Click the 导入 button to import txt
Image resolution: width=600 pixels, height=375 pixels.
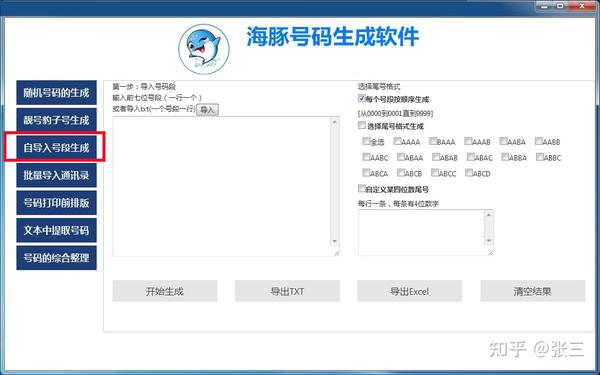pyautogui.click(x=207, y=110)
